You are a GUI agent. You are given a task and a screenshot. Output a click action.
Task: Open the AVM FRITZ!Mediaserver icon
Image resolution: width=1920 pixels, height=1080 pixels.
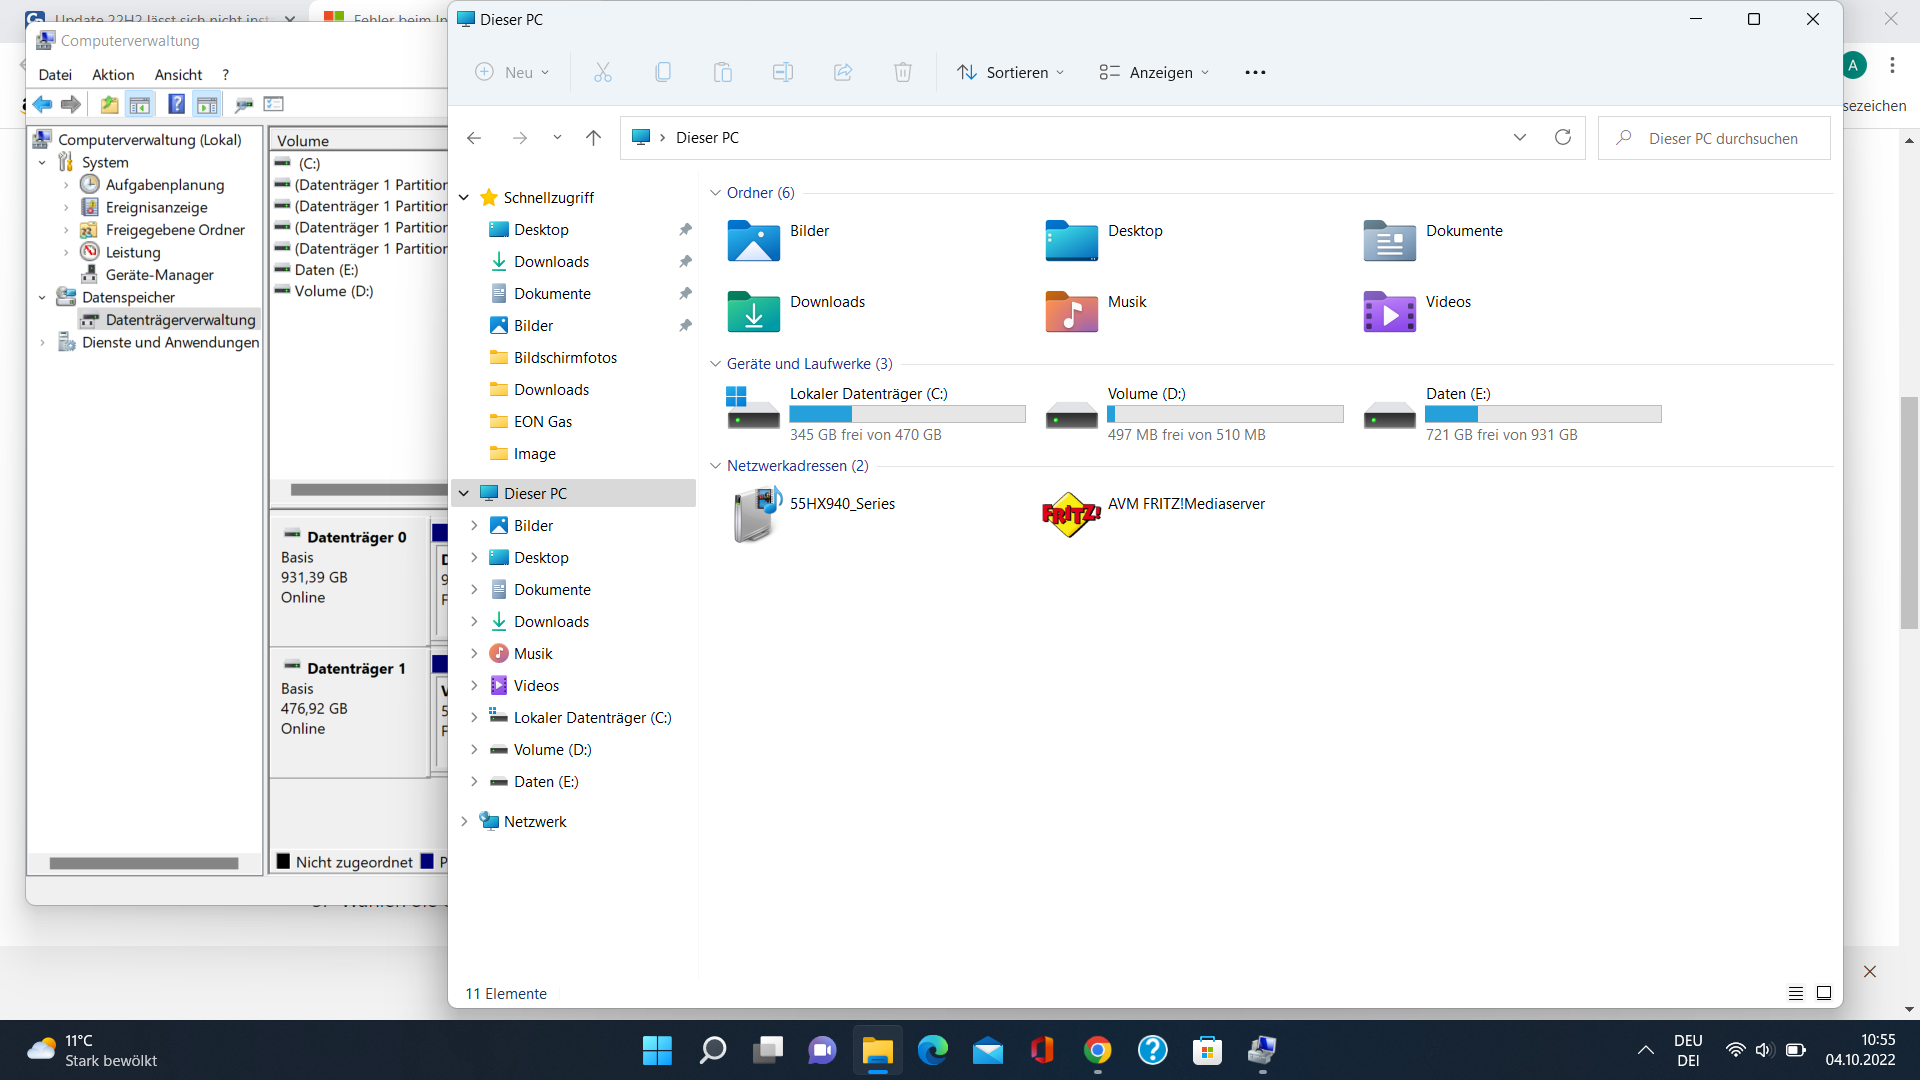click(1071, 514)
